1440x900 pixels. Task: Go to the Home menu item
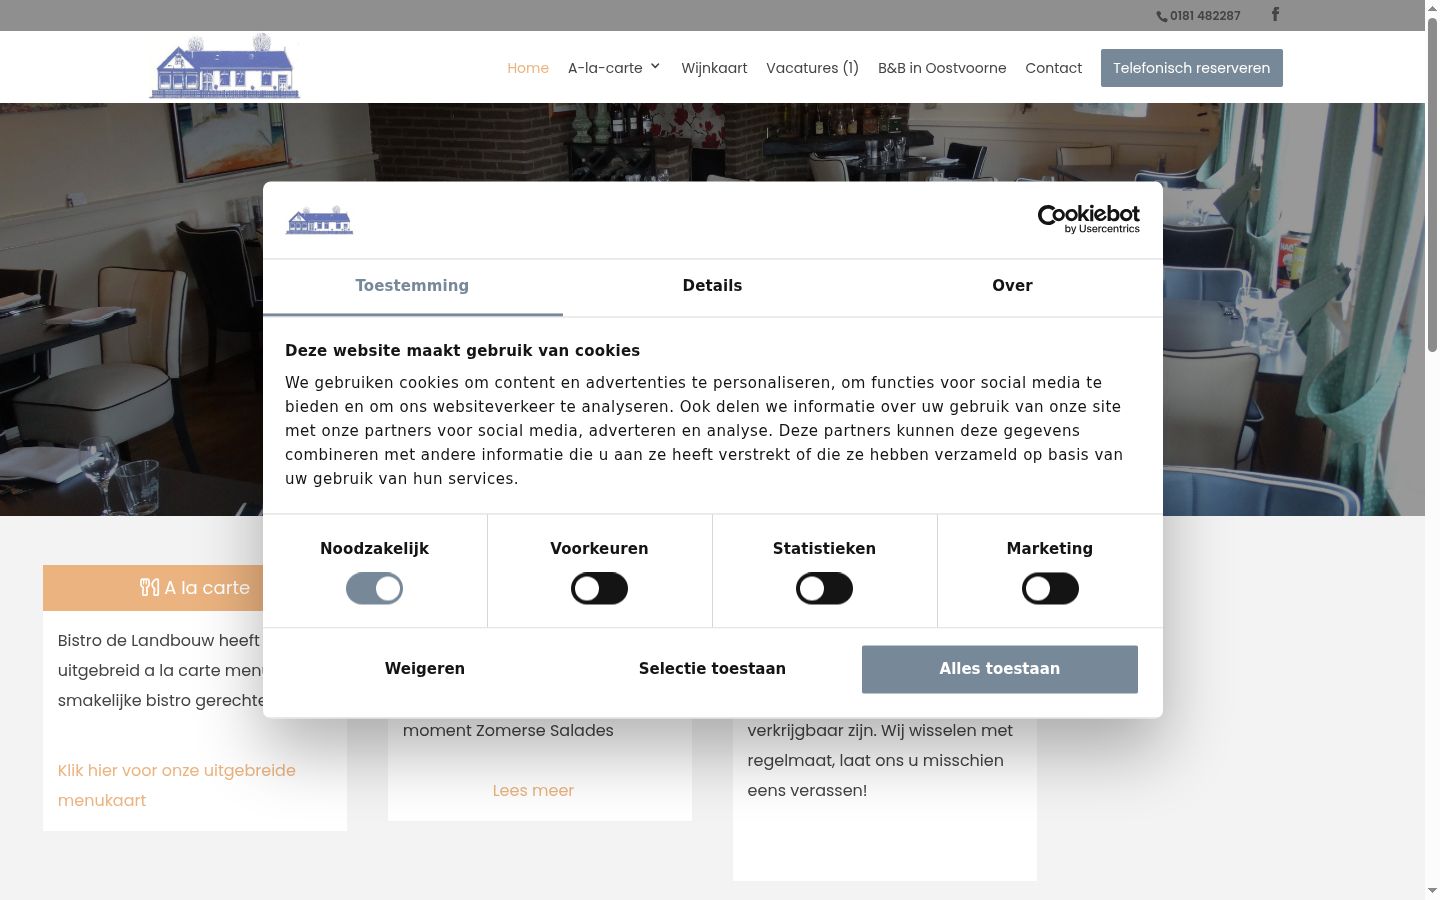[528, 68]
